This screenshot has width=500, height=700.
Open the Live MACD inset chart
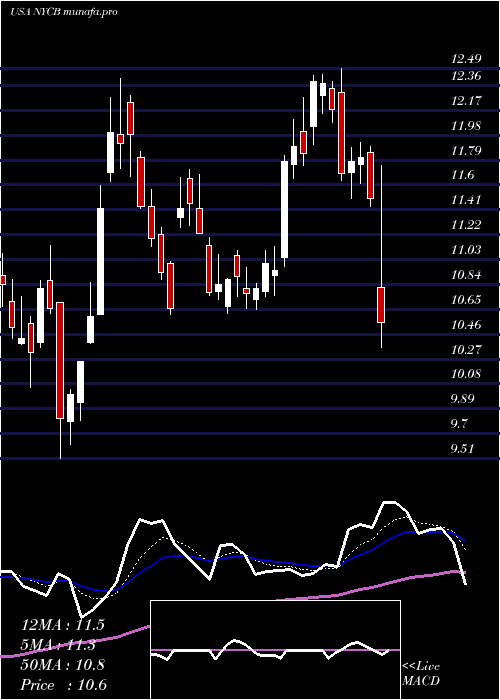pos(275,650)
